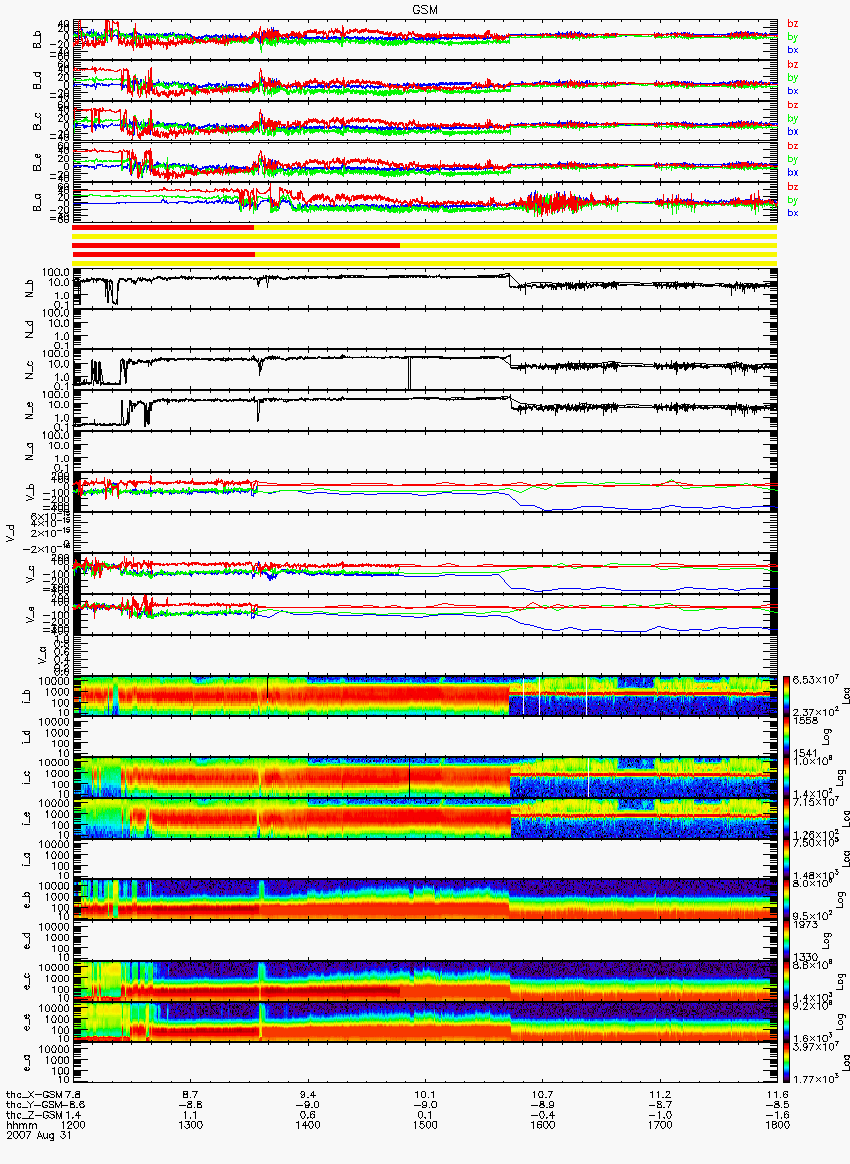
Task: Click the thc_Y-GSM axis row label
Action: (x=34, y=1105)
